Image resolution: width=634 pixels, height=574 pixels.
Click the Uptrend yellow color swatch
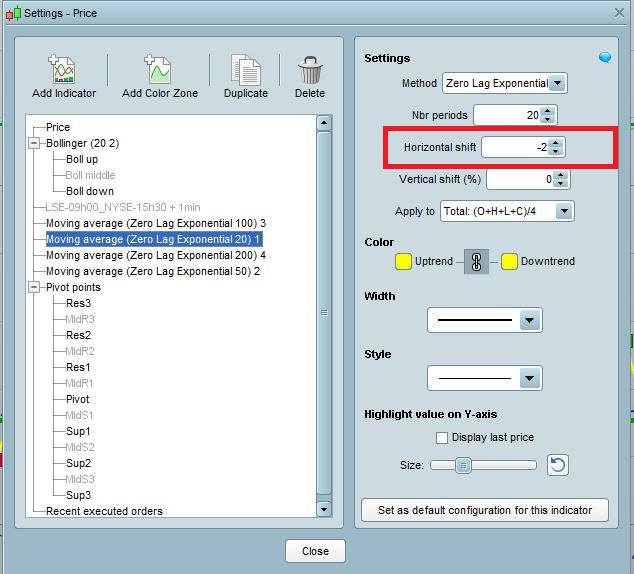click(403, 262)
